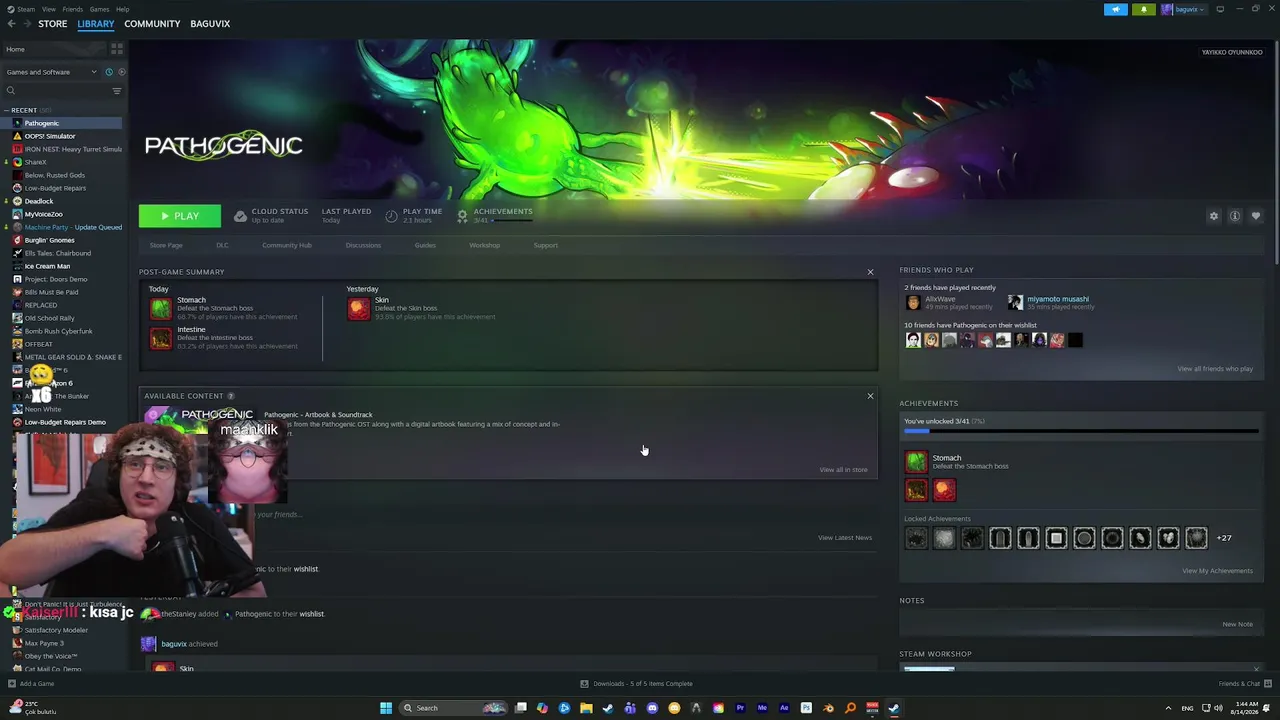Image resolution: width=1280 pixels, height=720 pixels.
Task: Open Discord from the taskbar
Action: (x=652, y=708)
